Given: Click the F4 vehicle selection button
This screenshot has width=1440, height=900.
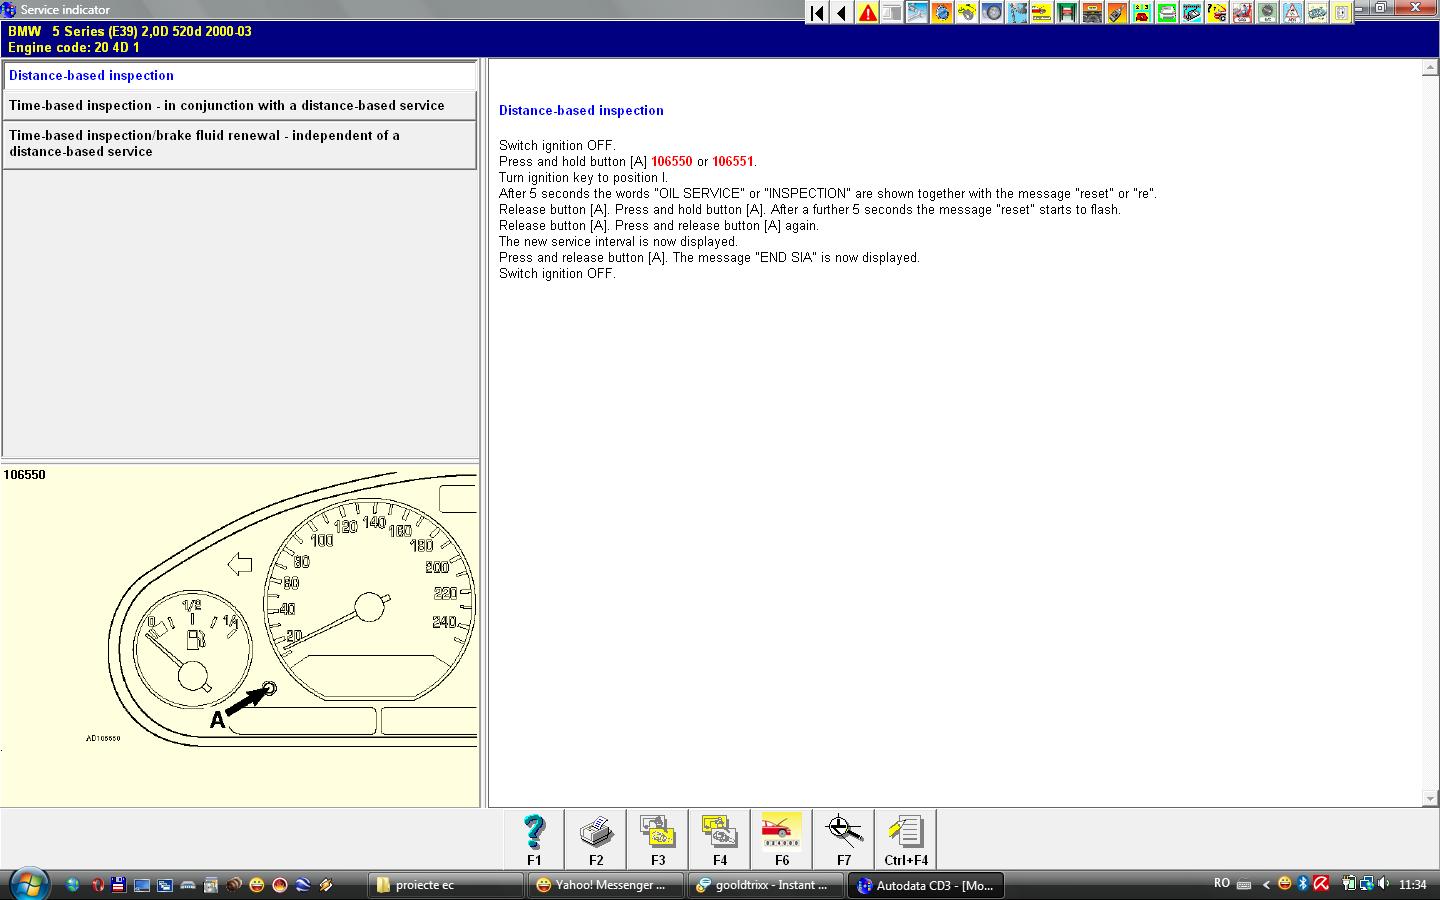Looking at the screenshot, I should pos(719,839).
